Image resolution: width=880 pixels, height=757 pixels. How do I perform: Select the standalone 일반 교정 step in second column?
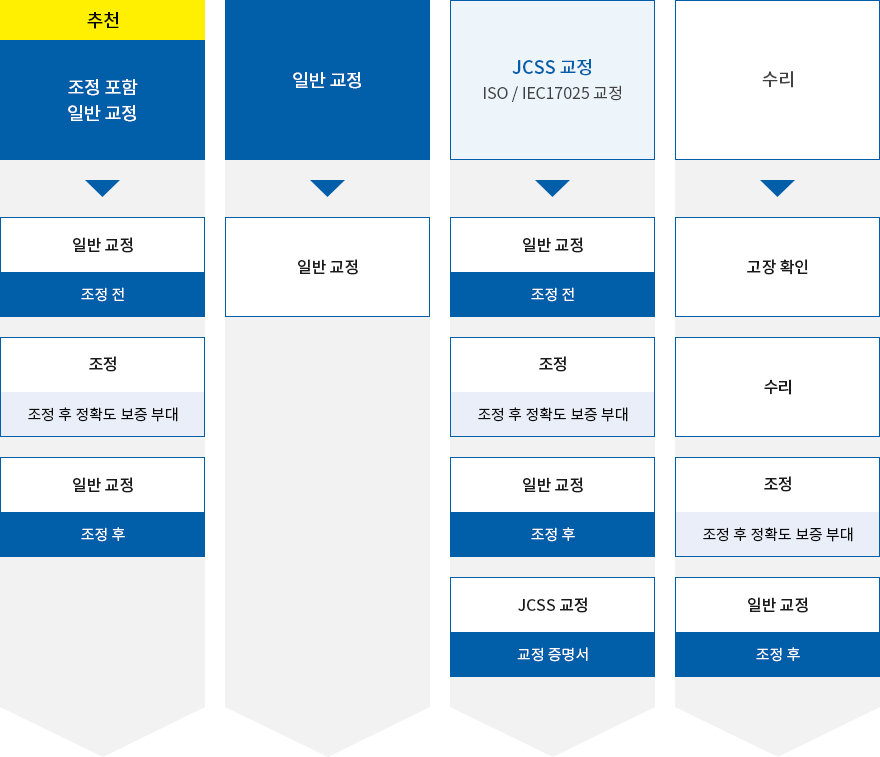(327, 267)
